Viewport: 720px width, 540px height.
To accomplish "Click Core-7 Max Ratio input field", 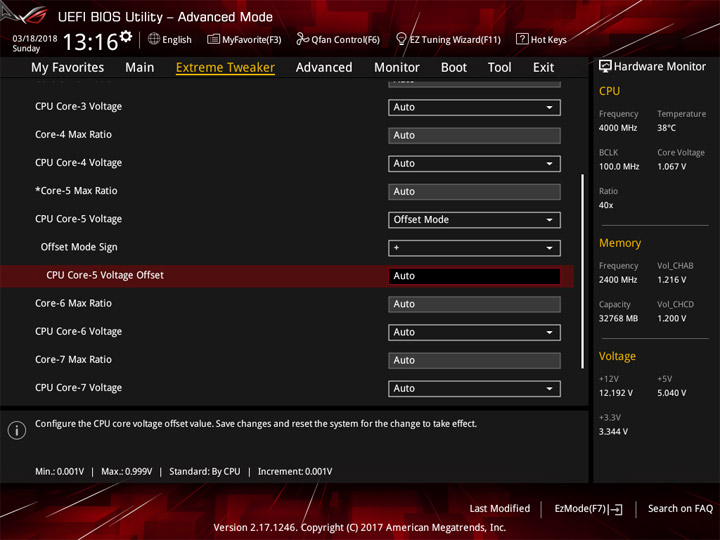I will click(x=474, y=360).
